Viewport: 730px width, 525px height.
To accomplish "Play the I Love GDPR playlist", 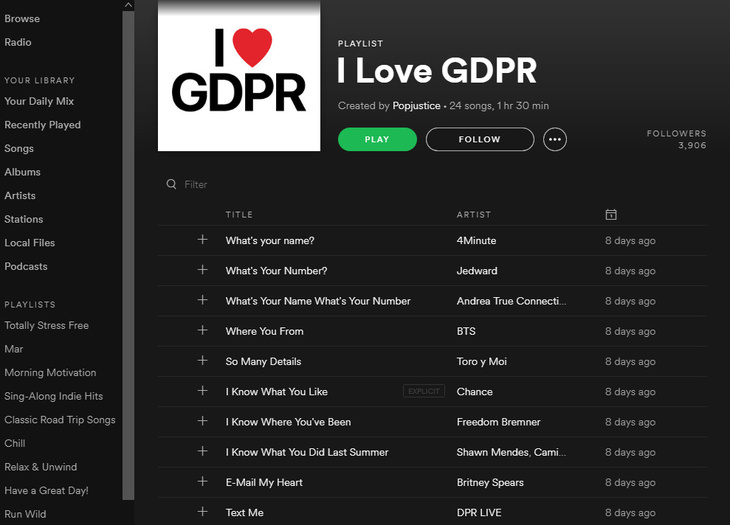I will coord(377,139).
